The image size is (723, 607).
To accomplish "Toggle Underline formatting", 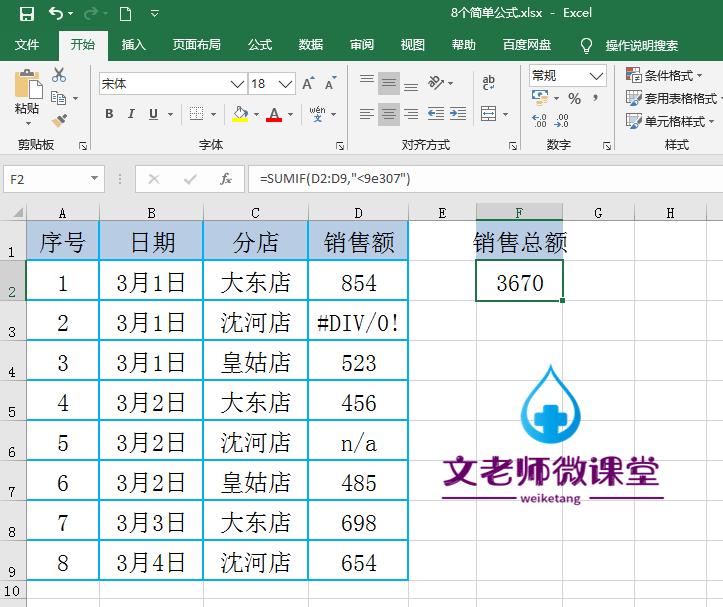I will pos(154,113).
